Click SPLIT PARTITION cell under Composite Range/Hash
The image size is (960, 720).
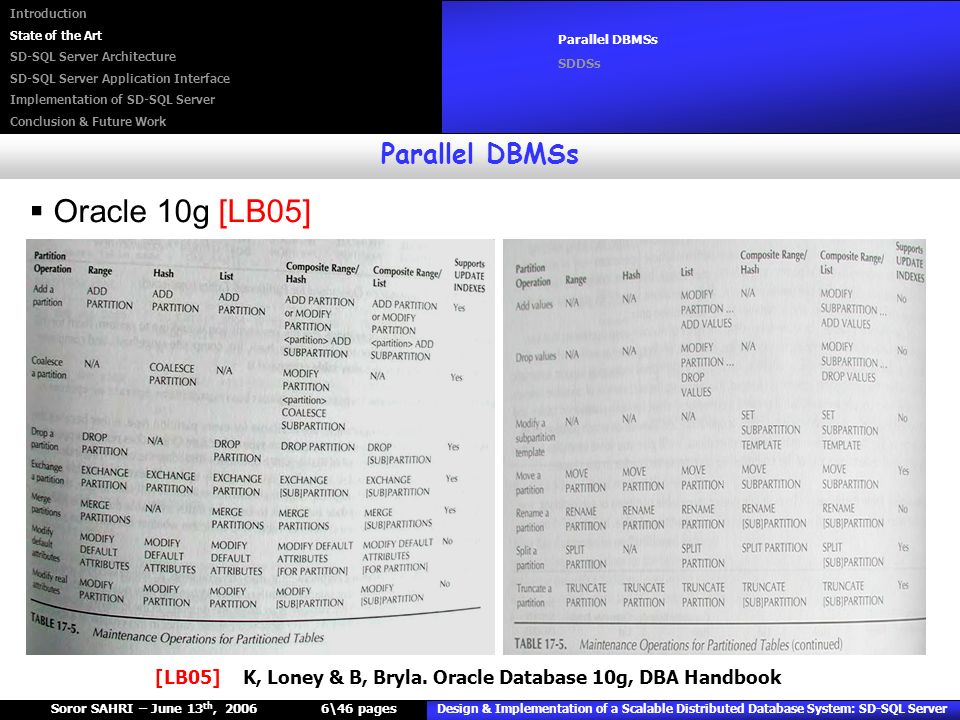pos(774,547)
